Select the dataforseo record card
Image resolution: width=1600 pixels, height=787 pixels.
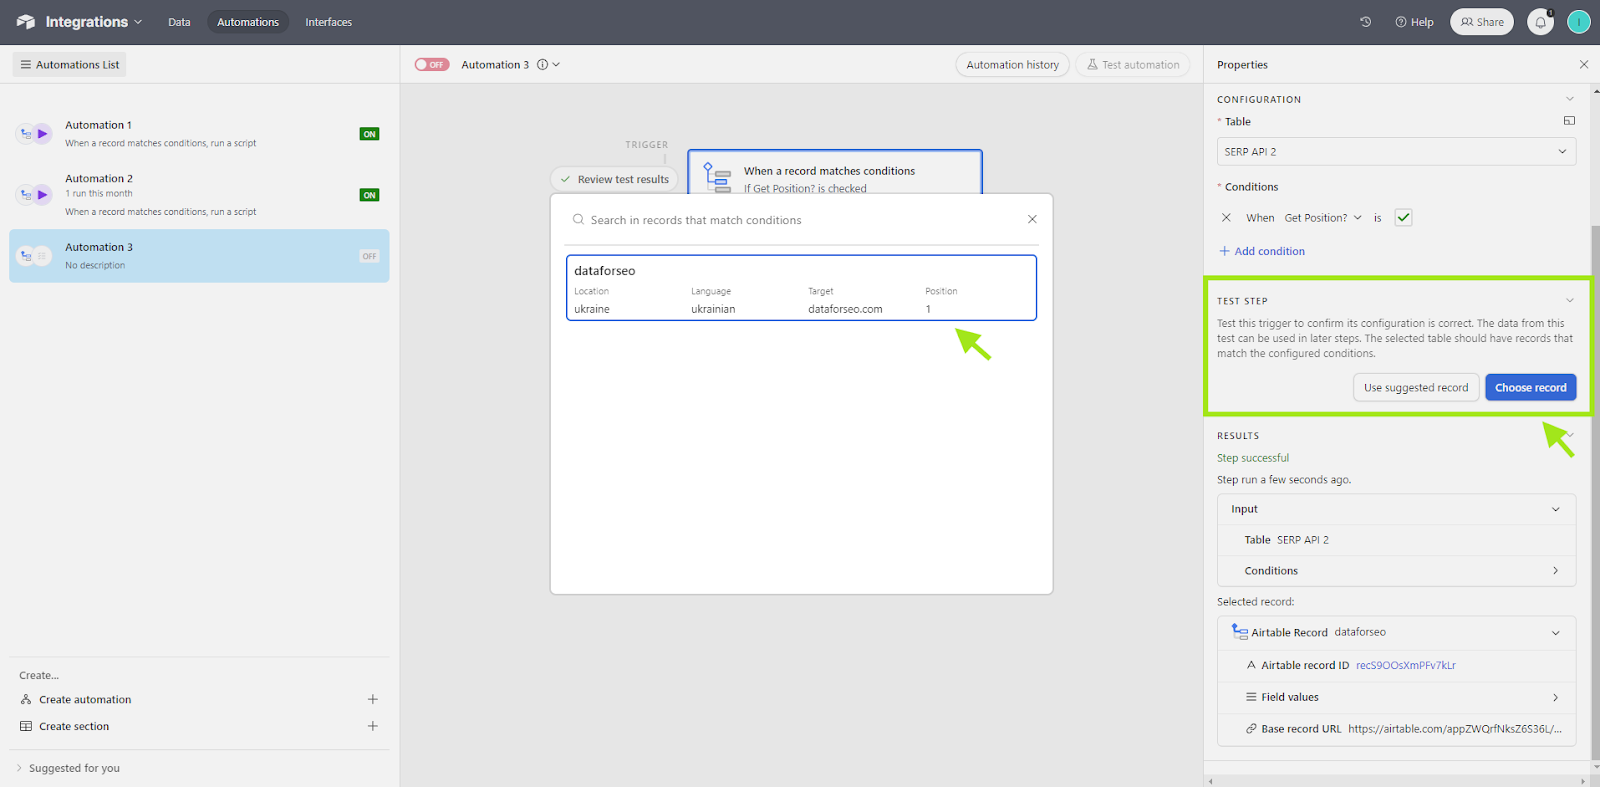801,288
